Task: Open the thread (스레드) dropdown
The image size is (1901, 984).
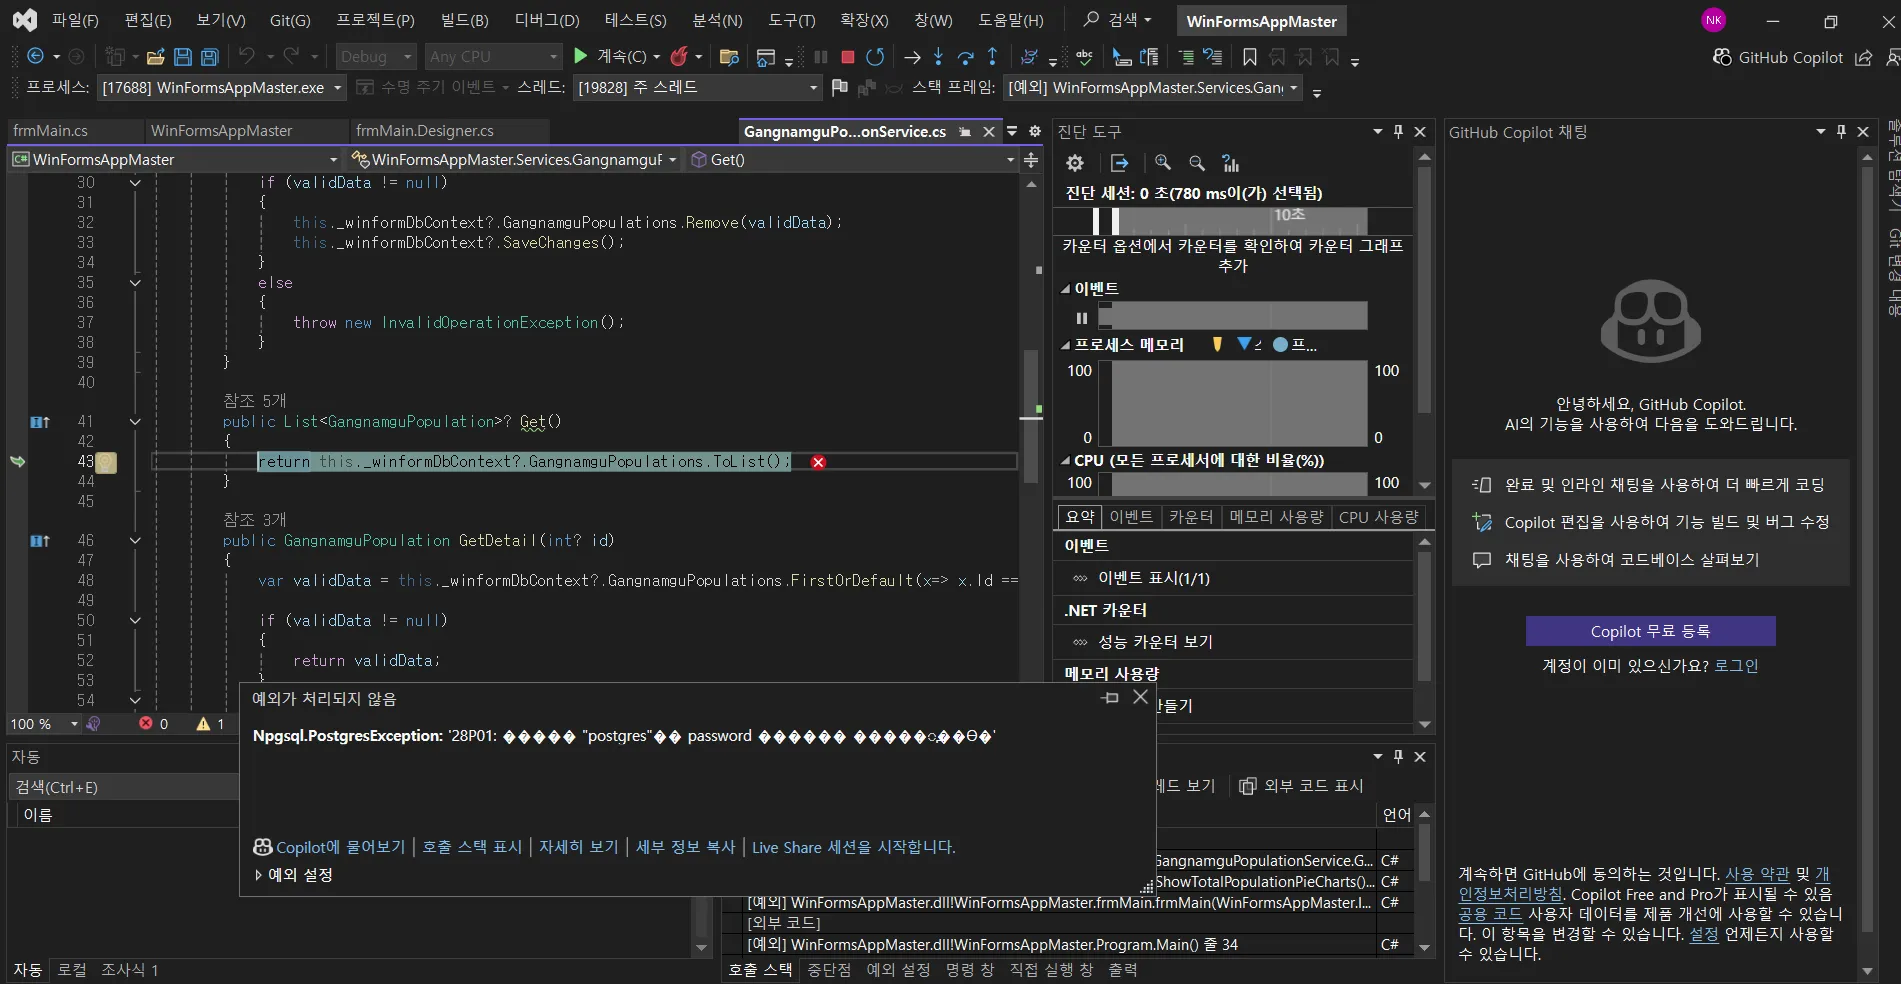Action: coord(698,87)
